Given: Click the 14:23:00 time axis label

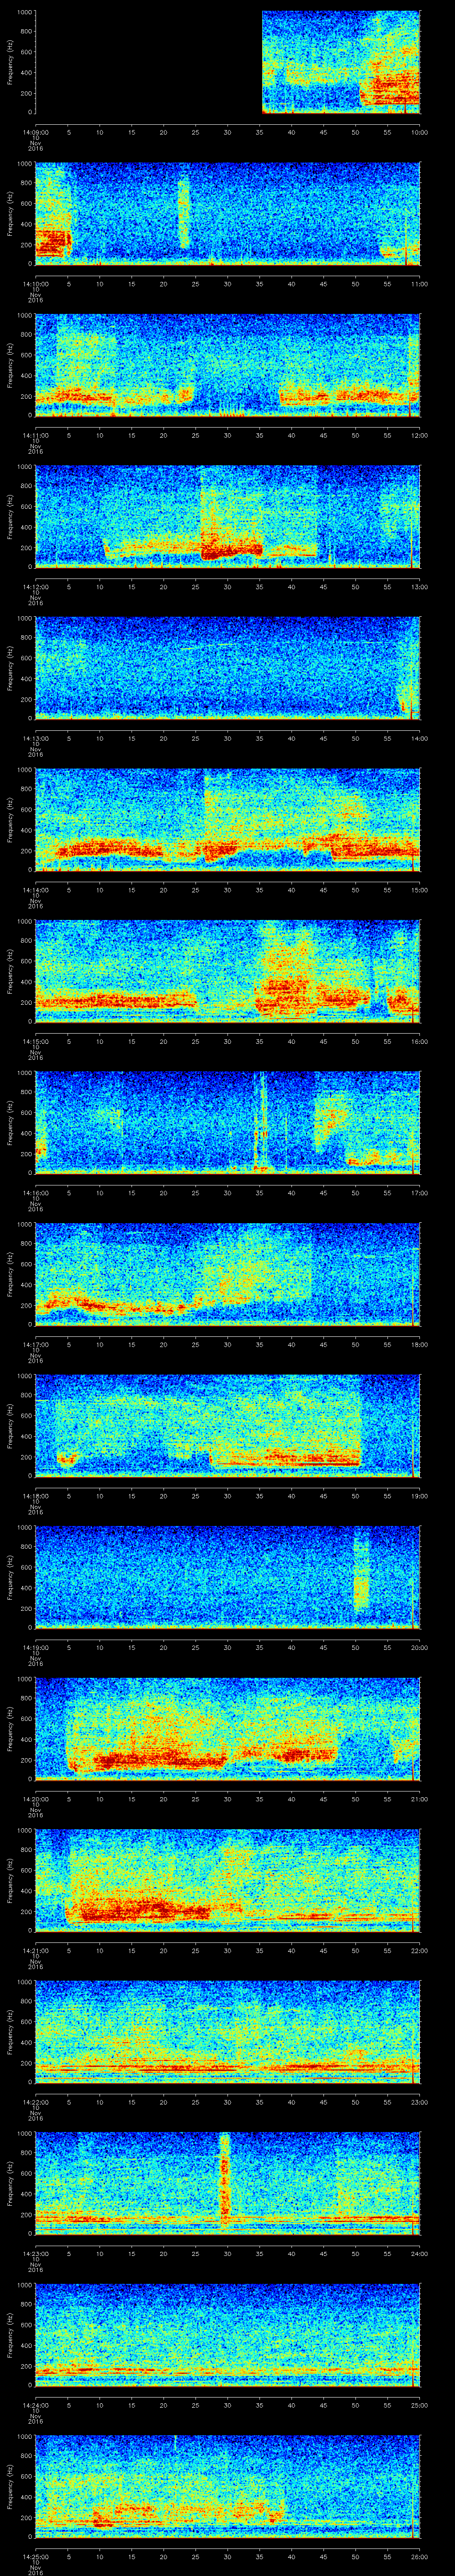Looking at the screenshot, I should pos(35,2253).
